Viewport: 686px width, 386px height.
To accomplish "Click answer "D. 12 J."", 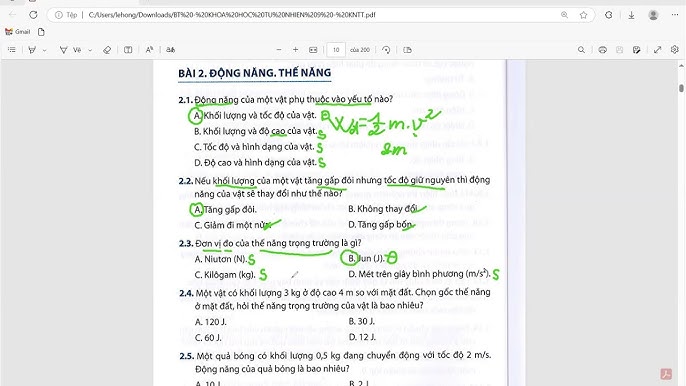I will [x=362, y=337].
